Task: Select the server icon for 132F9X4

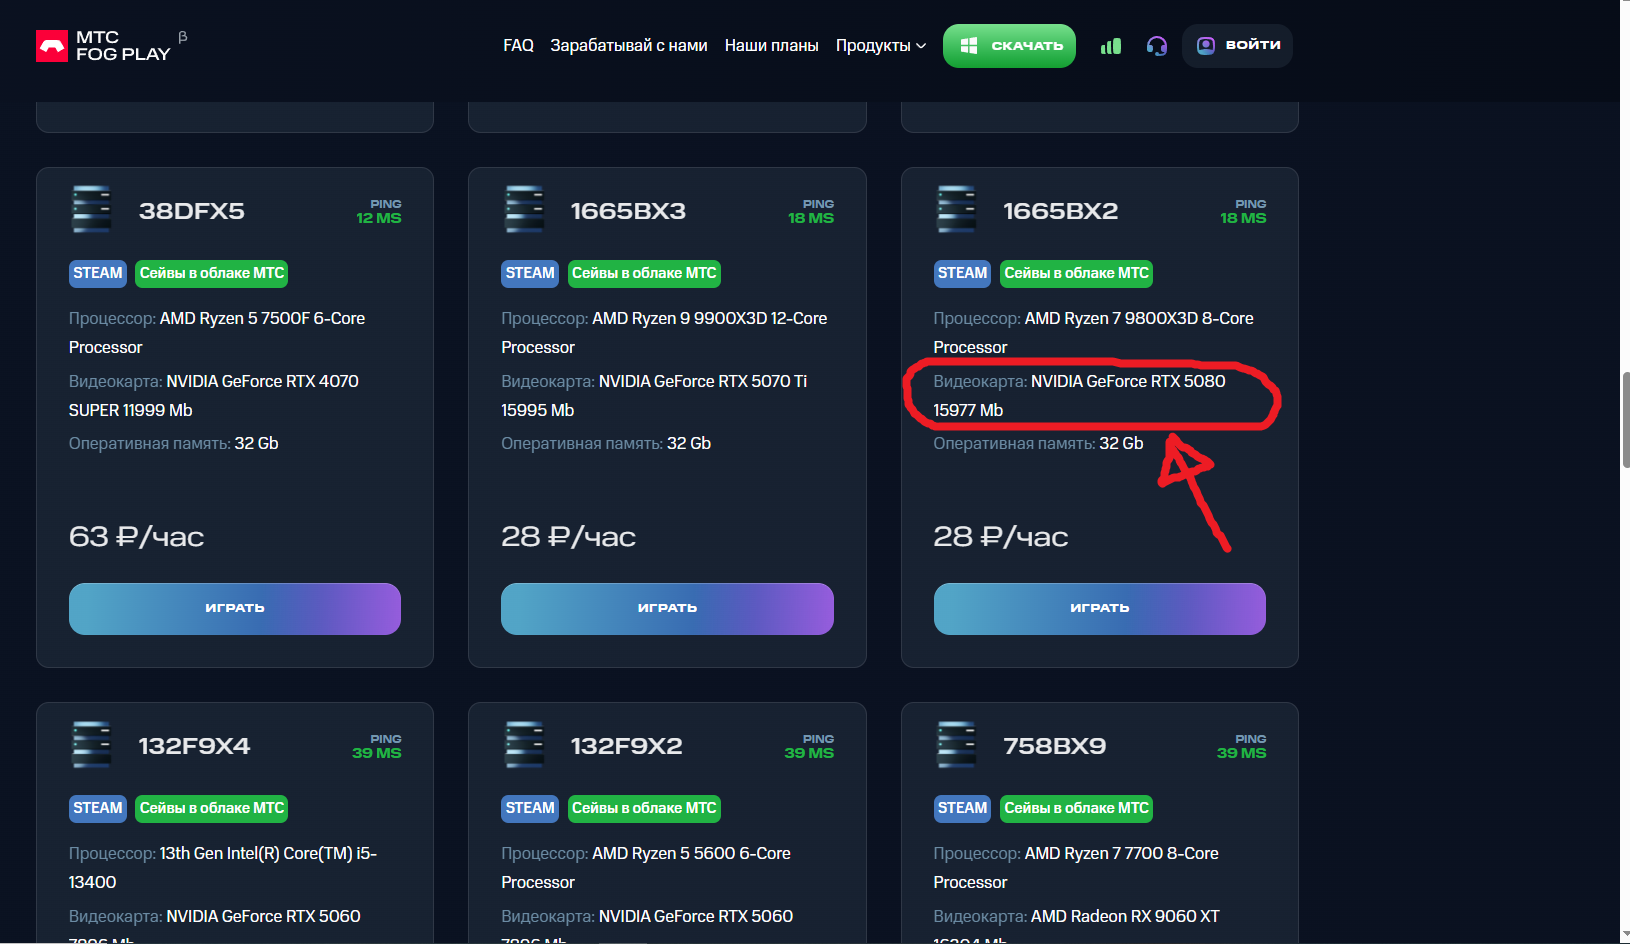Action: click(92, 745)
